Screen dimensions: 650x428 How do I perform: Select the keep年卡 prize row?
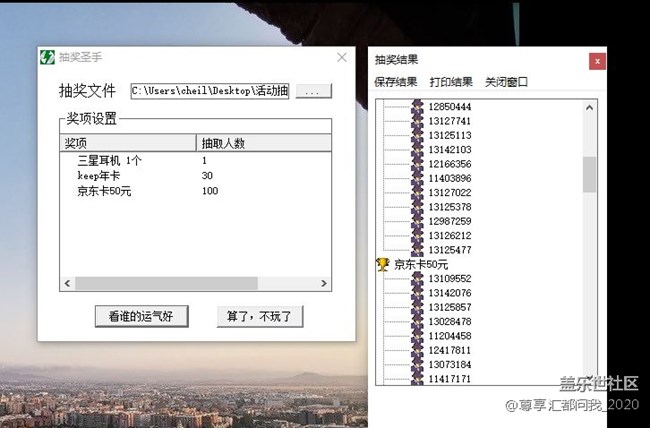195,176
